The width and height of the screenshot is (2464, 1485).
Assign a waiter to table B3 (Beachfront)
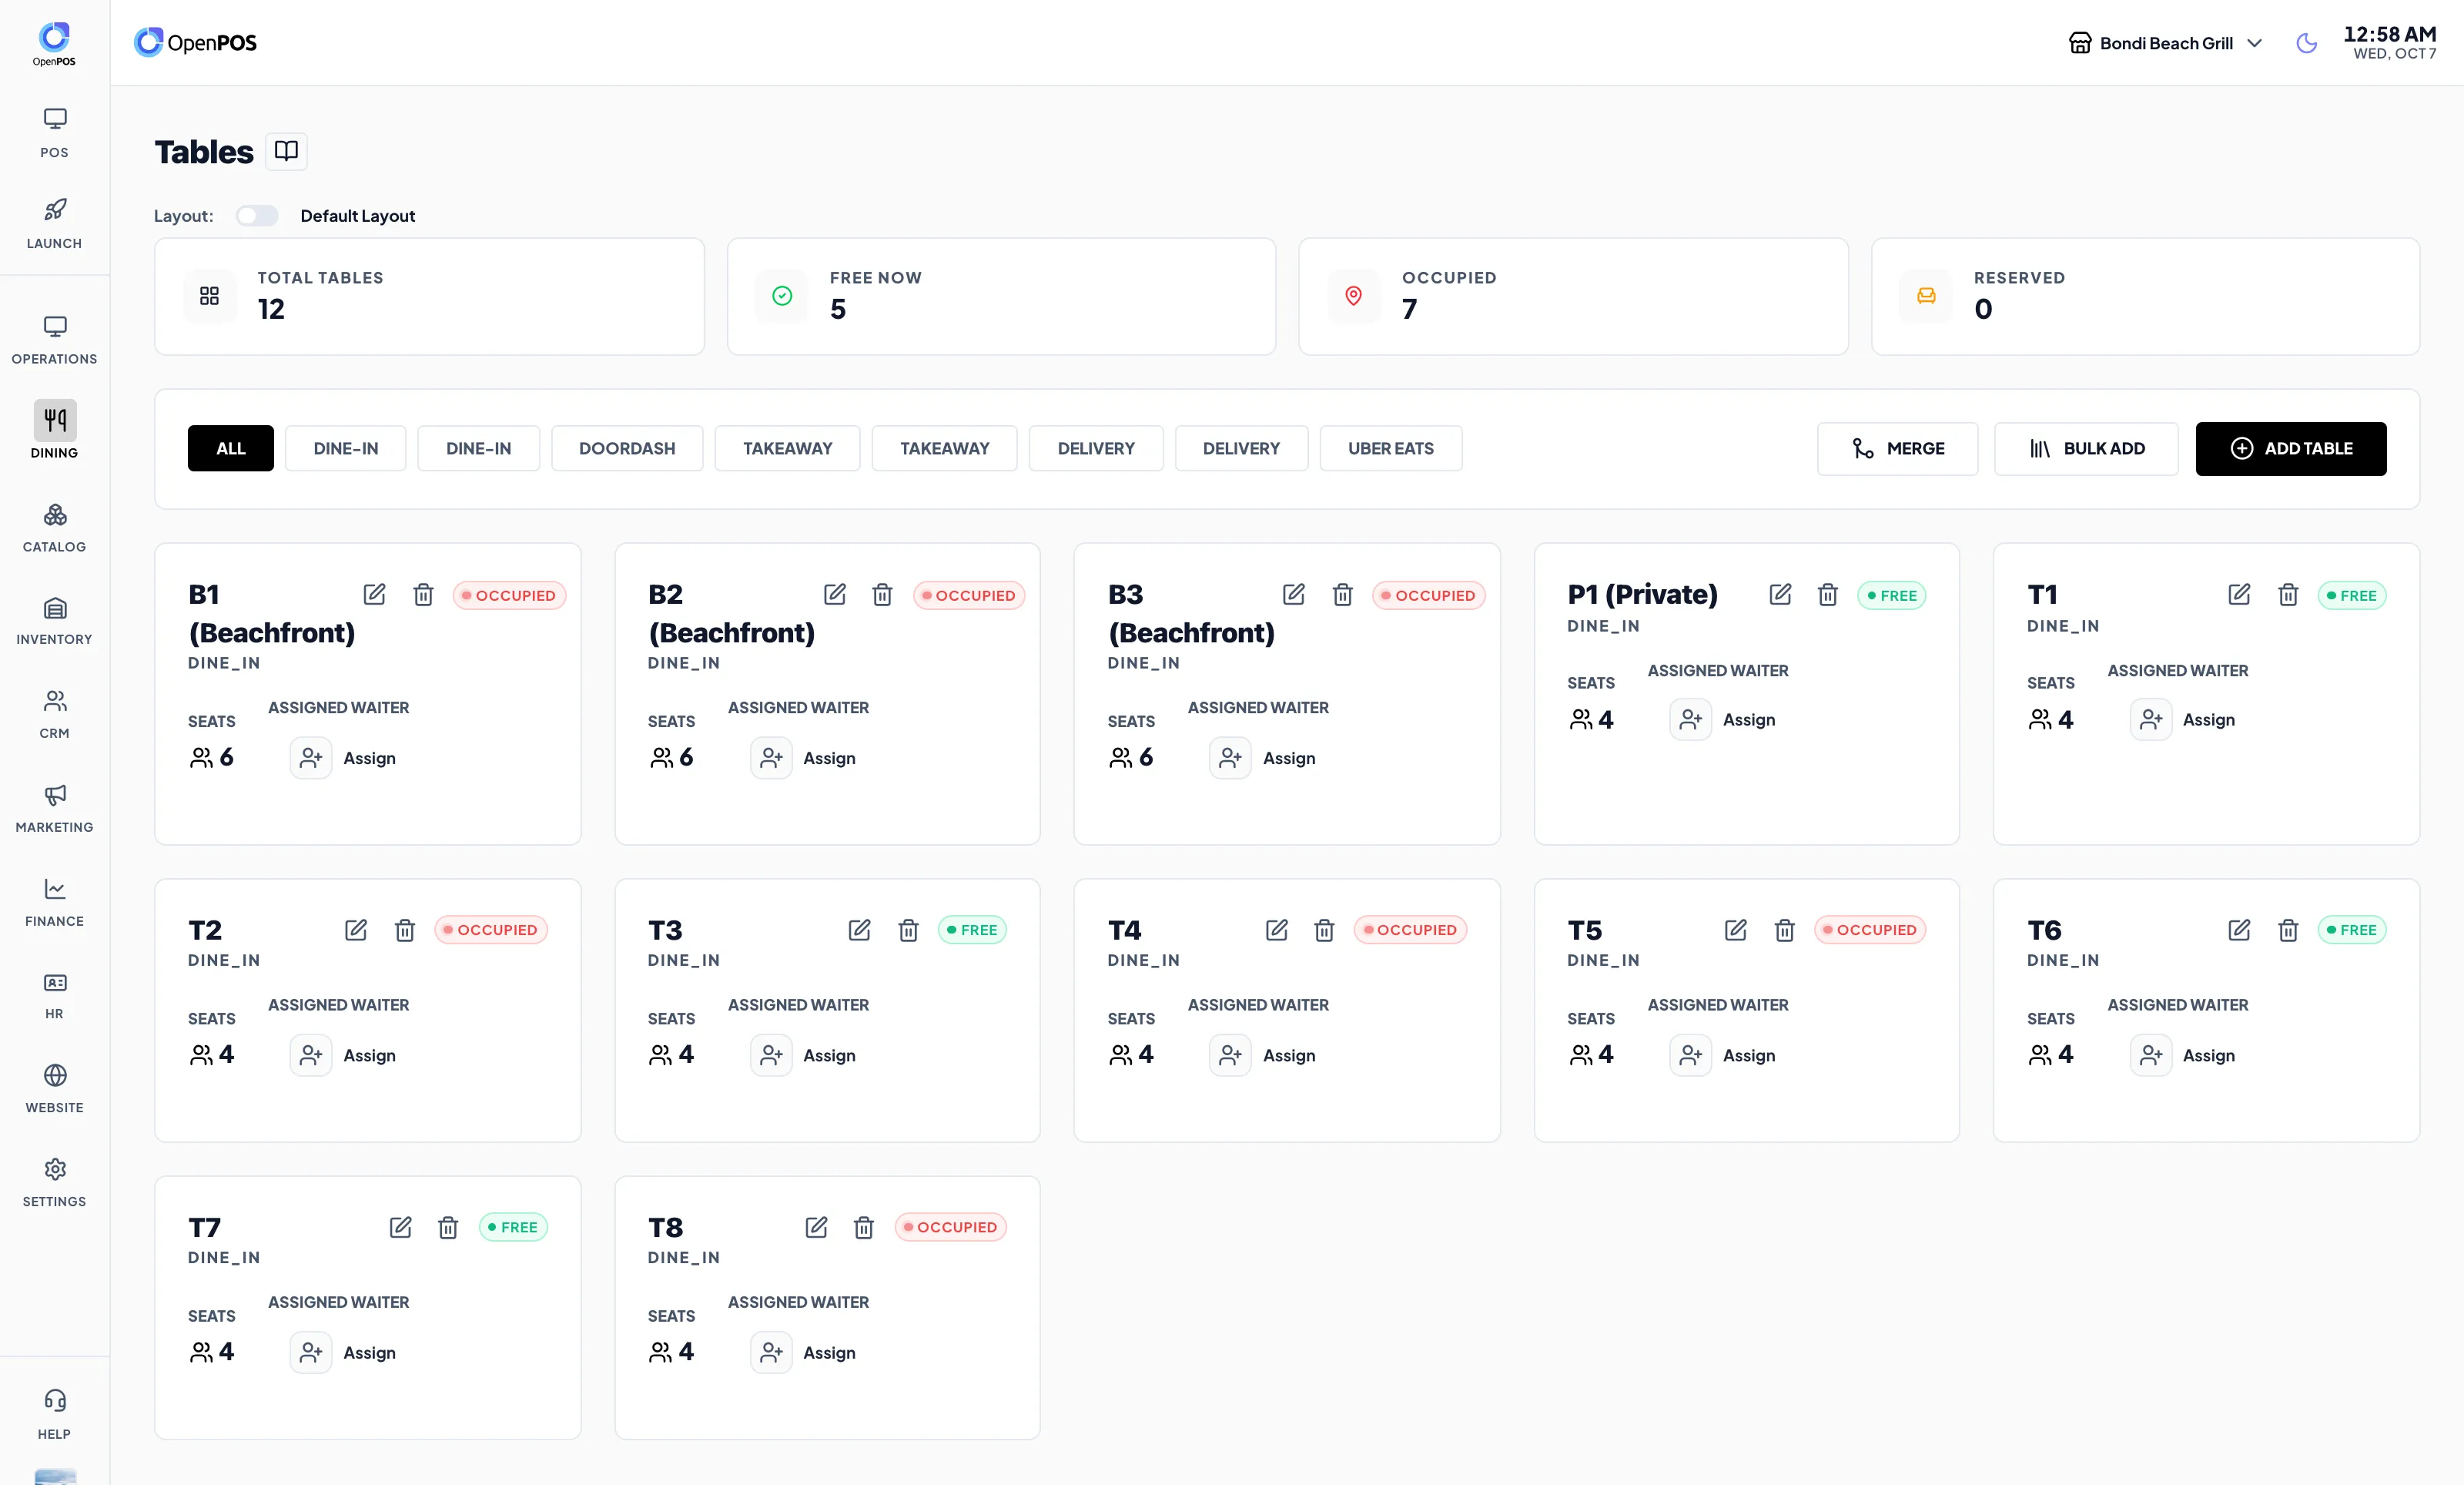click(x=1263, y=758)
